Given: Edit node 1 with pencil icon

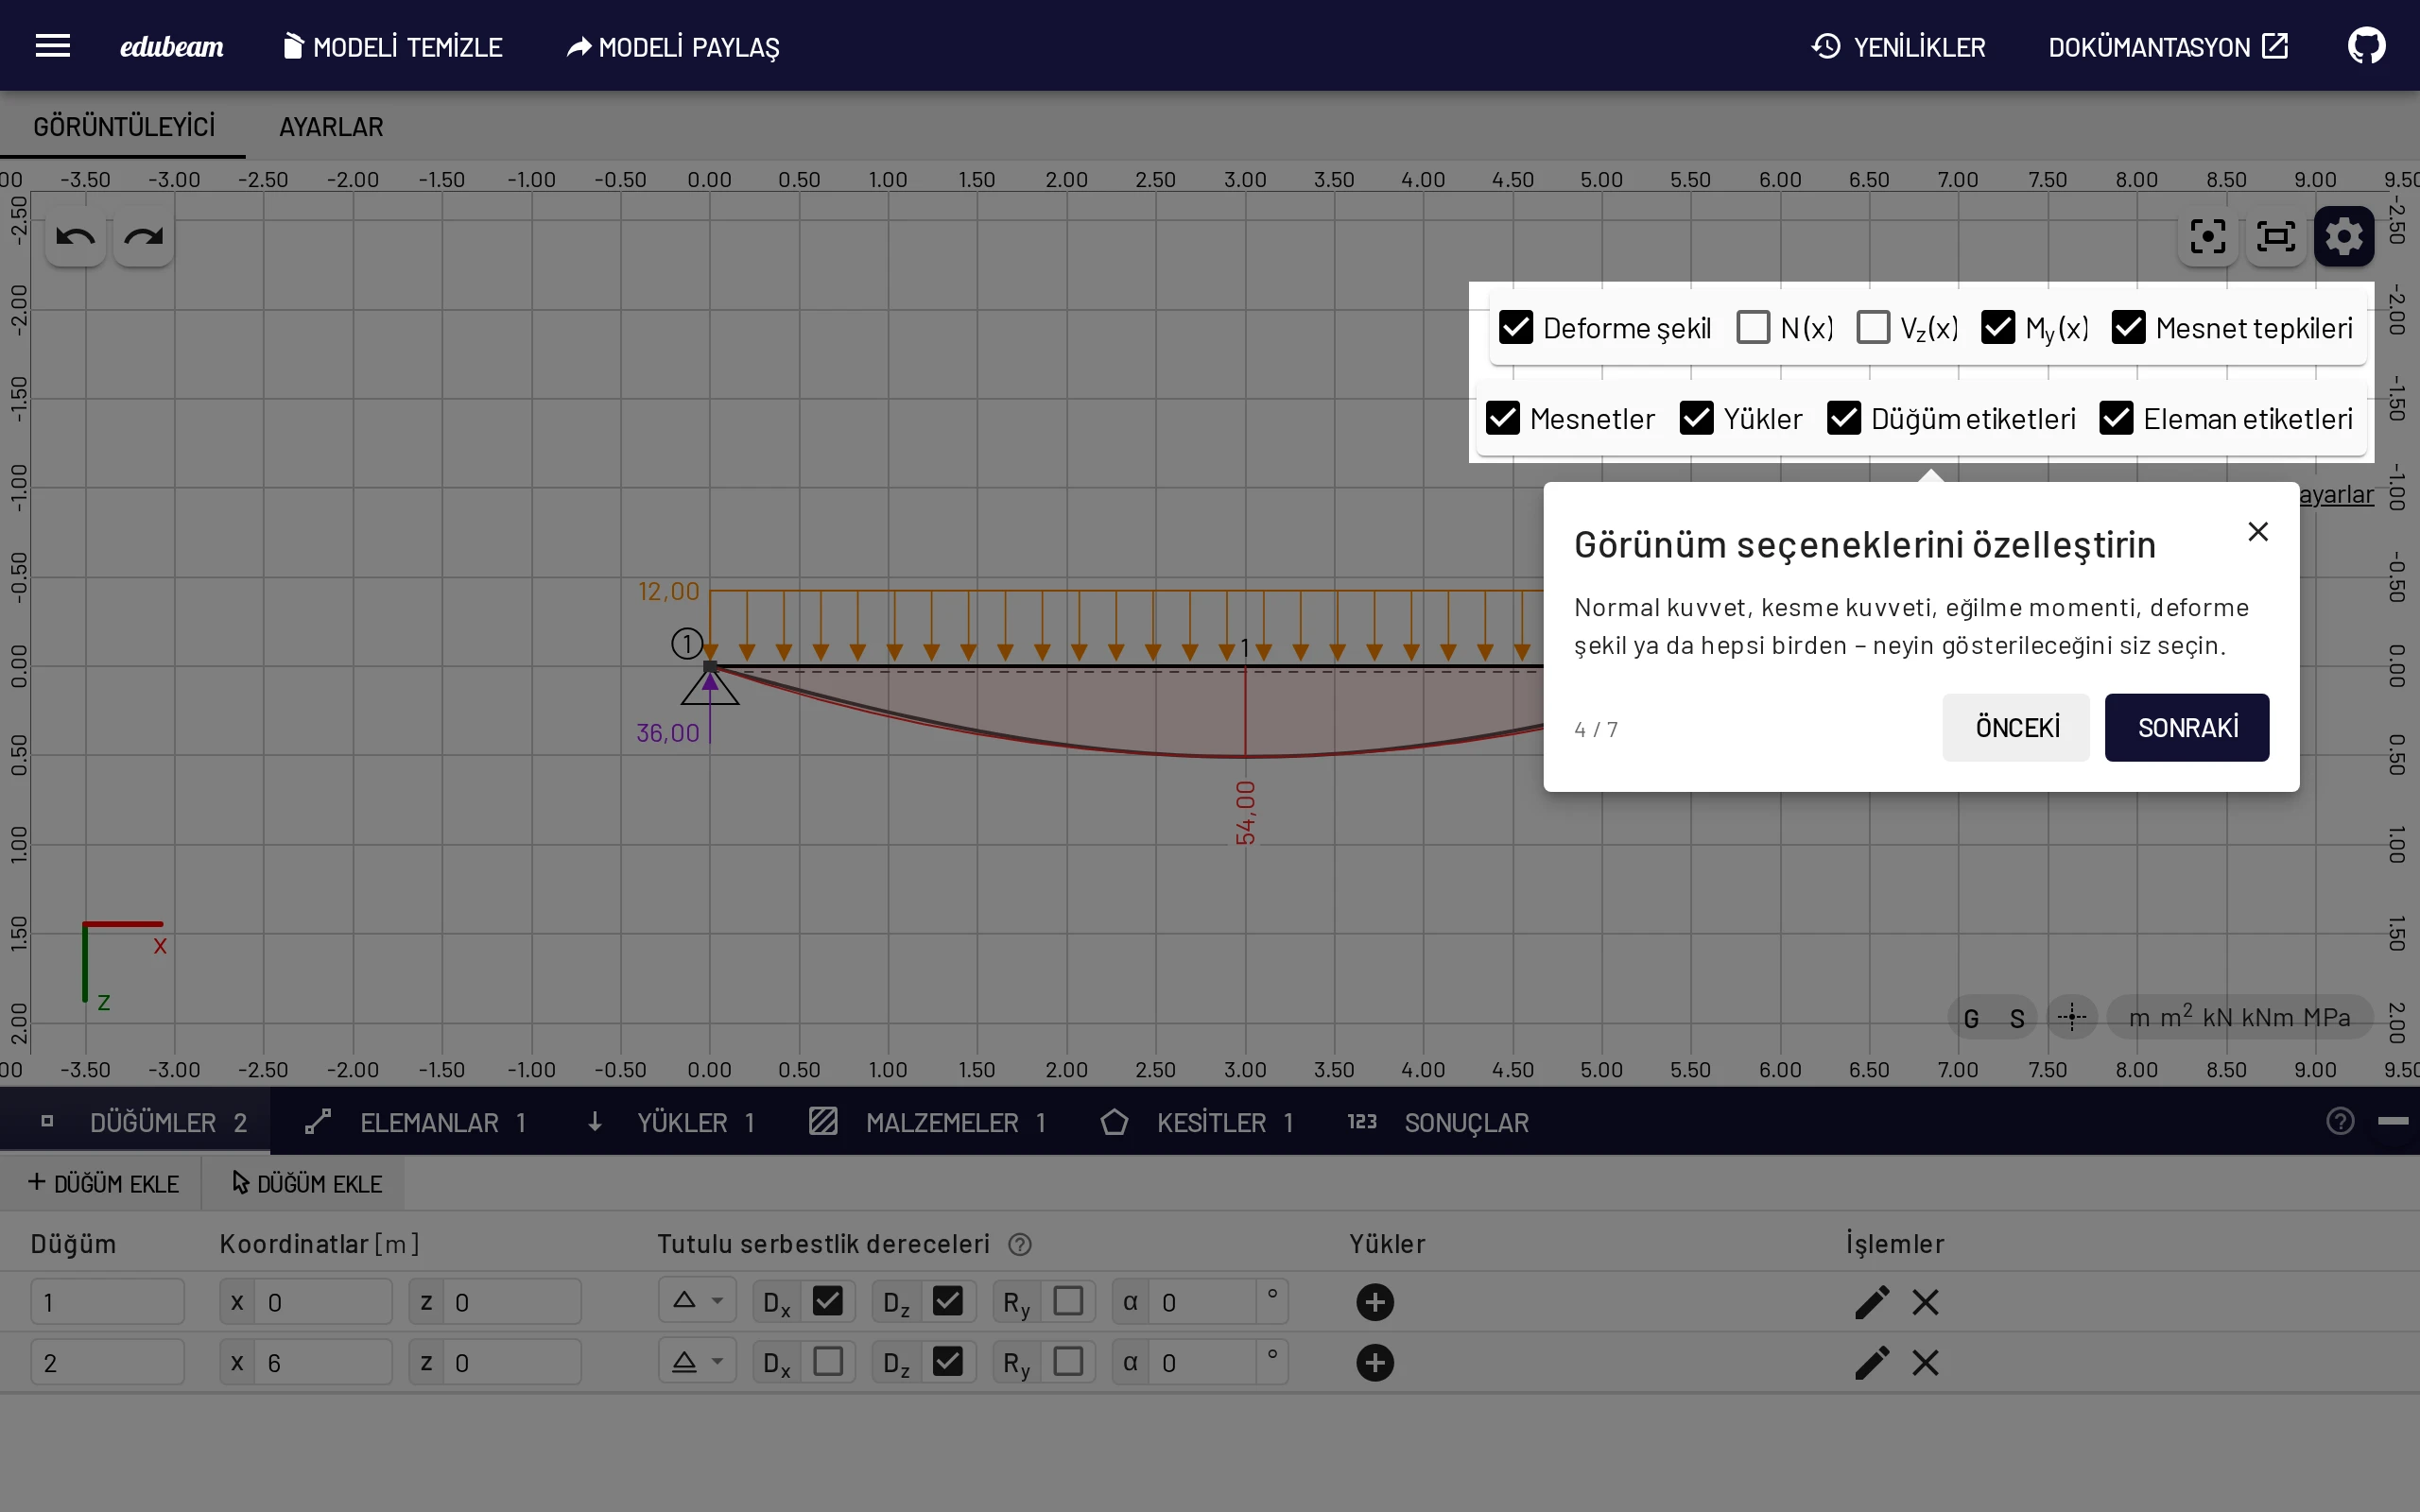Looking at the screenshot, I should (1871, 1302).
